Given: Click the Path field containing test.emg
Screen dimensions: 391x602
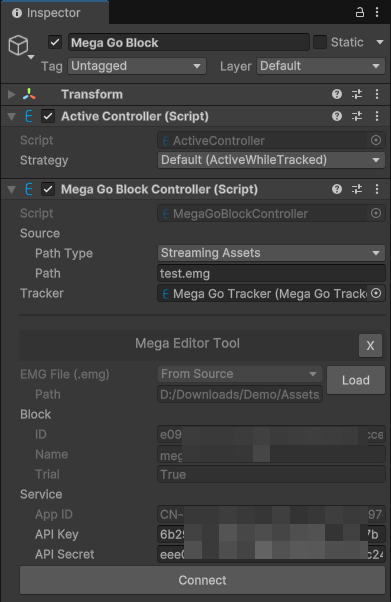Looking at the screenshot, I should click(x=271, y=273).
